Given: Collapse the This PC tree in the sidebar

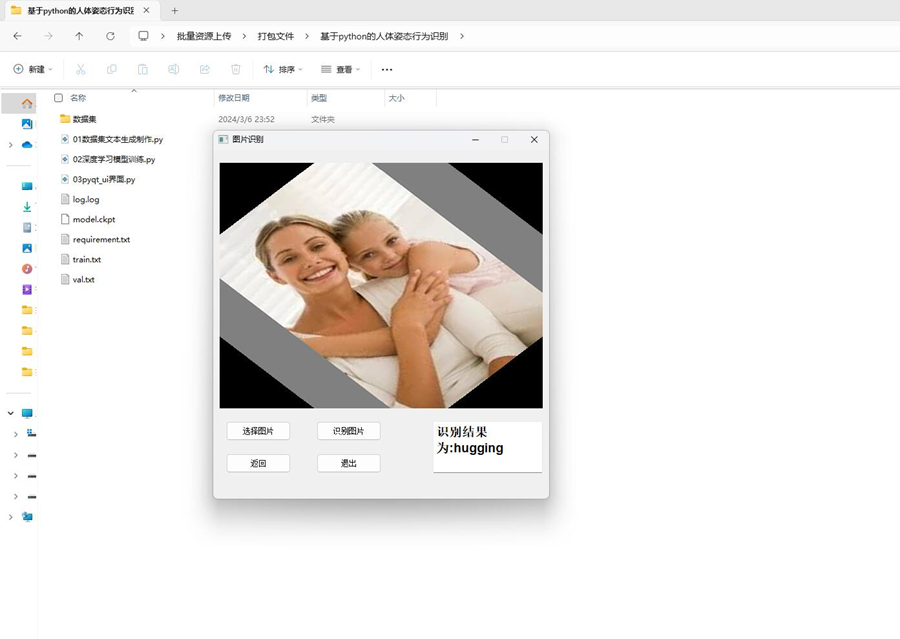Looking at the screenshot, I should pyautogui.click(x=12, y=411).
